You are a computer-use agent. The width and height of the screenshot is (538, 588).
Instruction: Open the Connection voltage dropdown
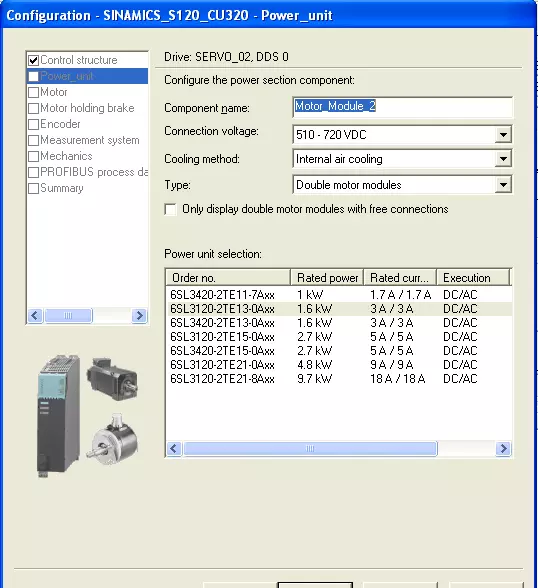tap(503, 134)
